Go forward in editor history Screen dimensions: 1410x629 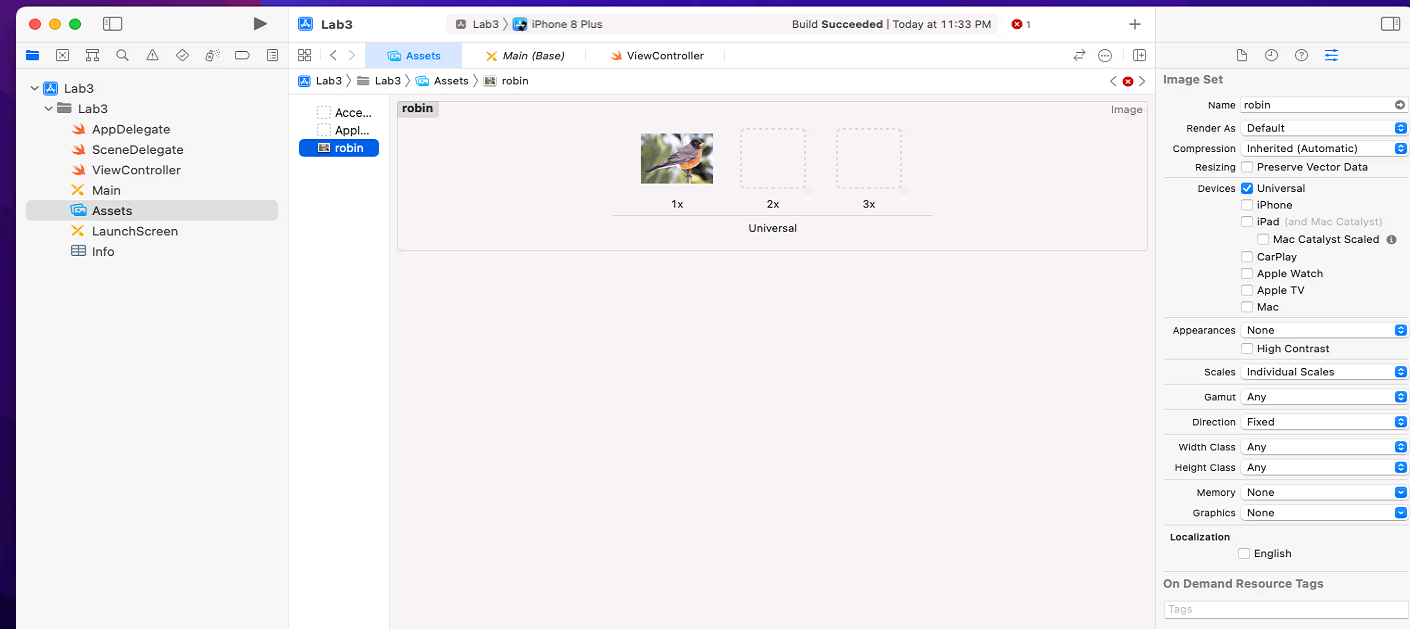(x=352, y=55)
